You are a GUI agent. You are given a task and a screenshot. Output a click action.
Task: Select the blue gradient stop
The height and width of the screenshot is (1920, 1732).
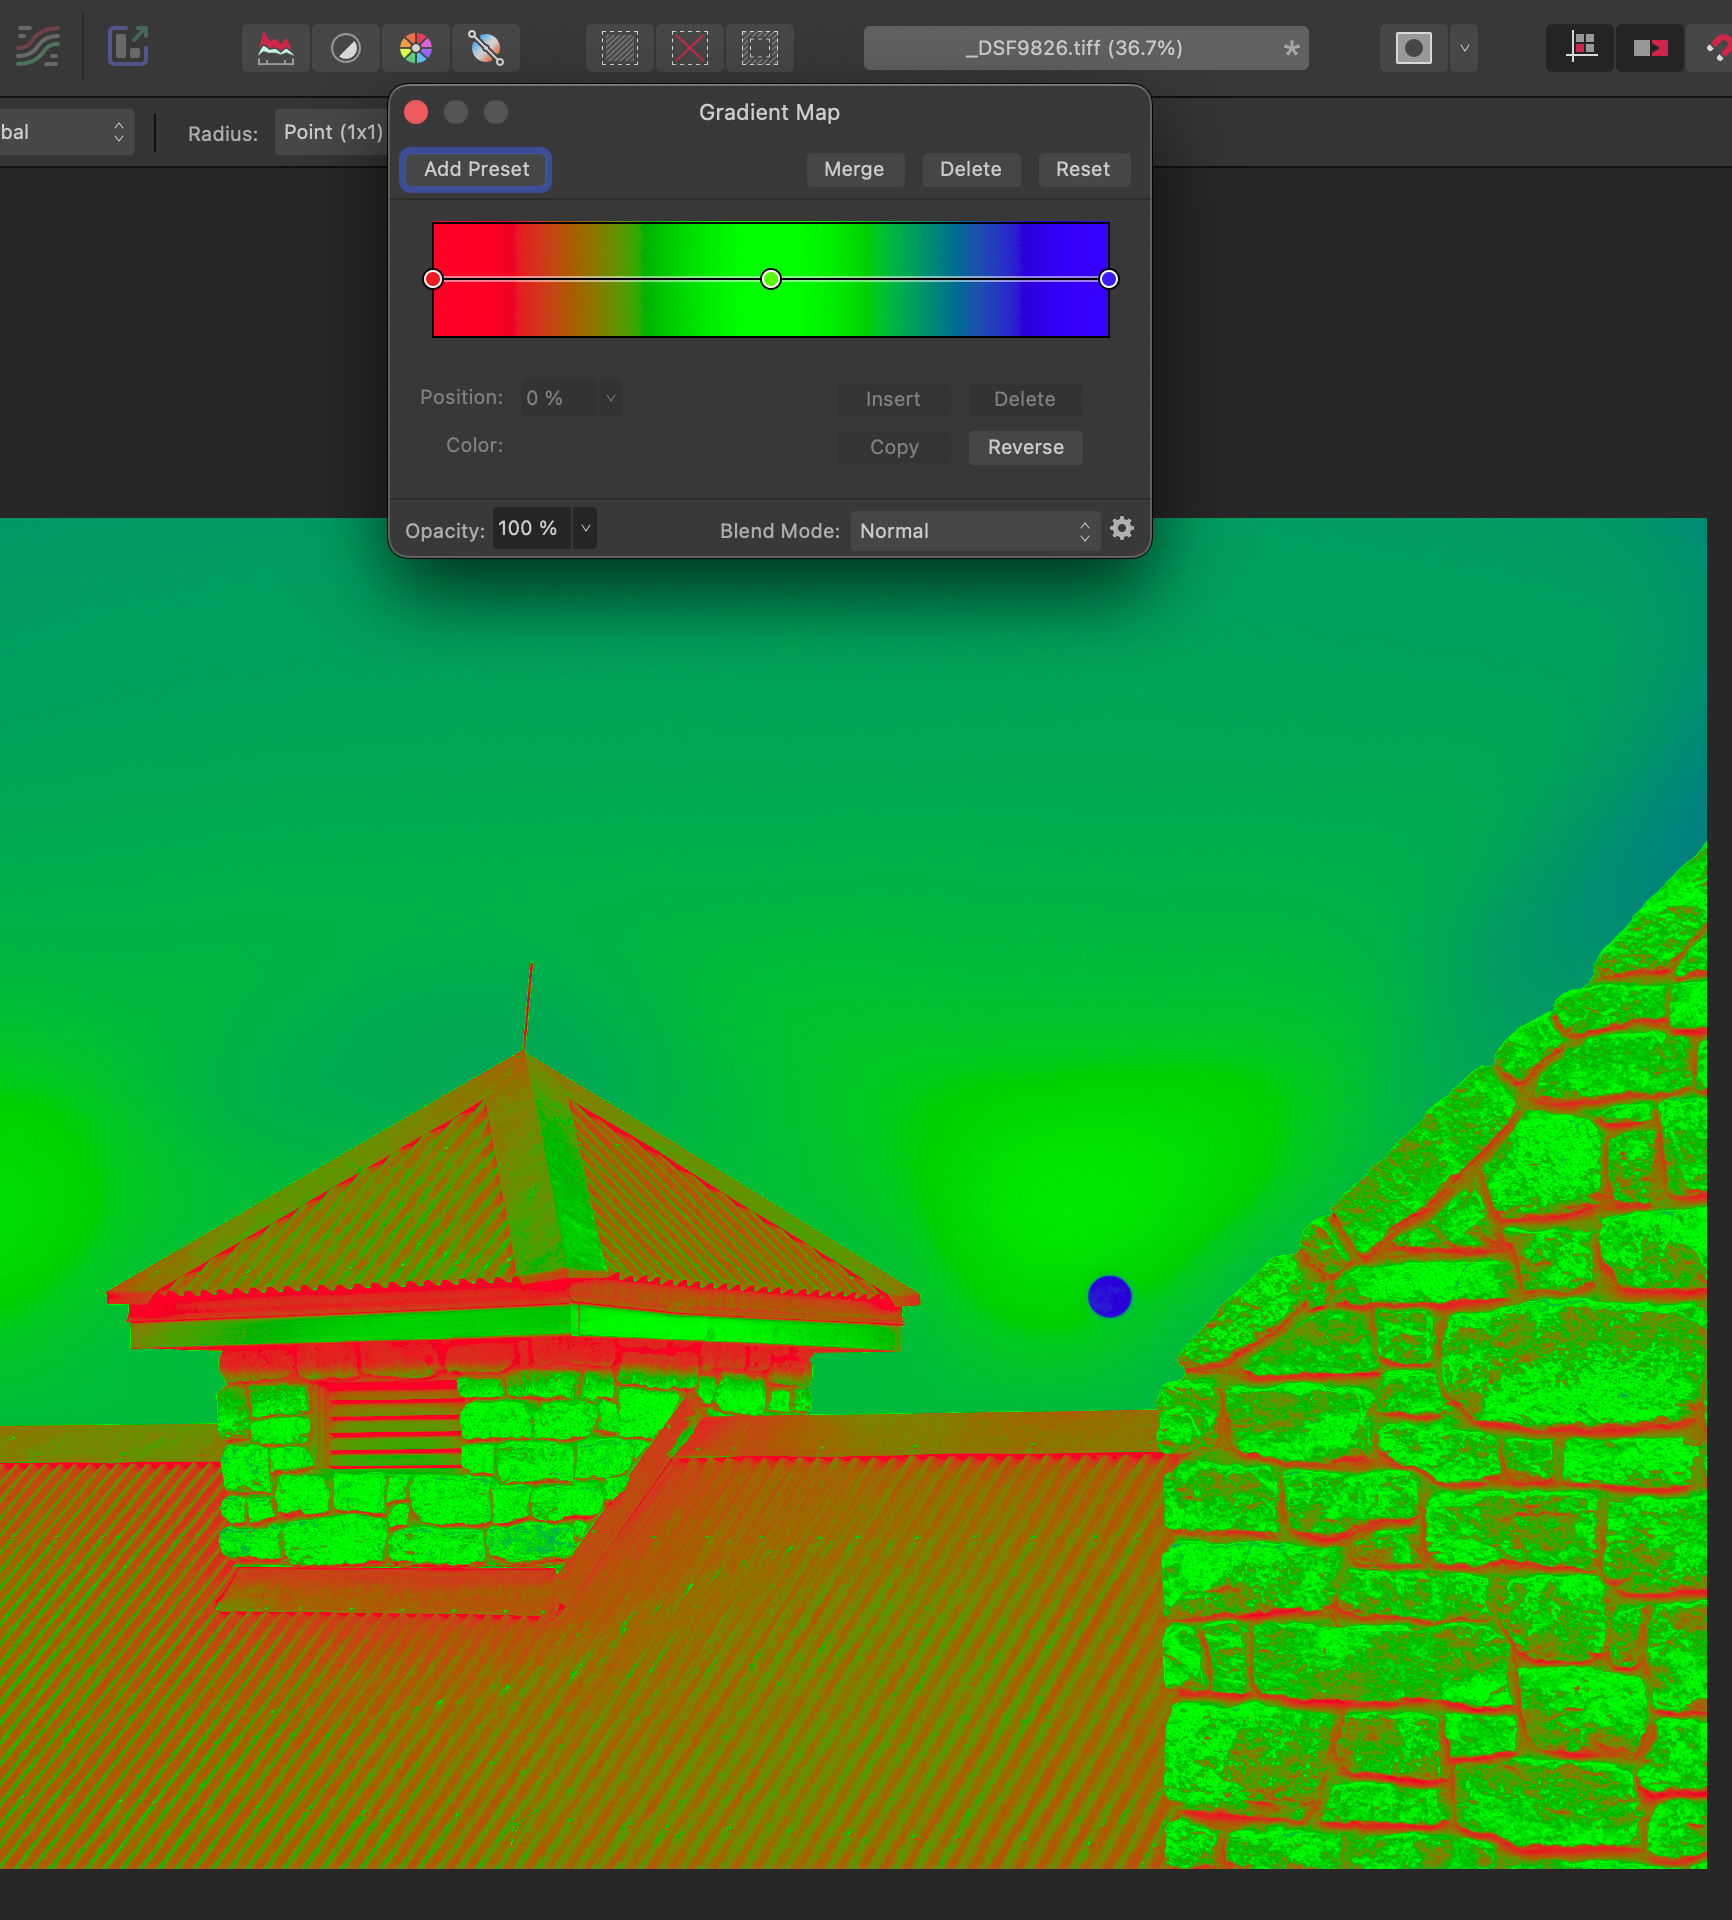(x=1109, y=279)
